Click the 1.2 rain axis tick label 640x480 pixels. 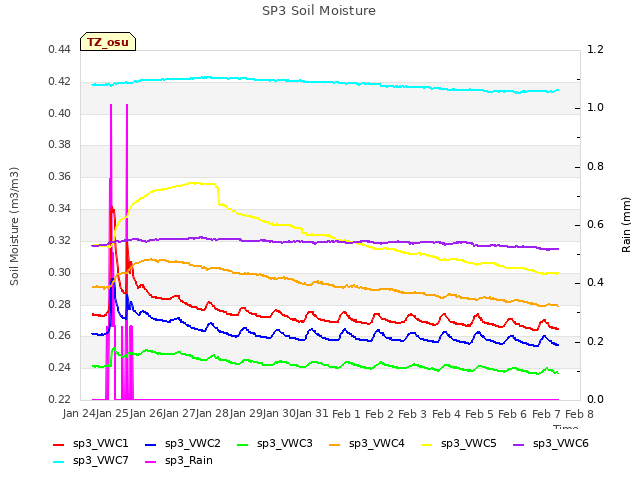point(596,49)
